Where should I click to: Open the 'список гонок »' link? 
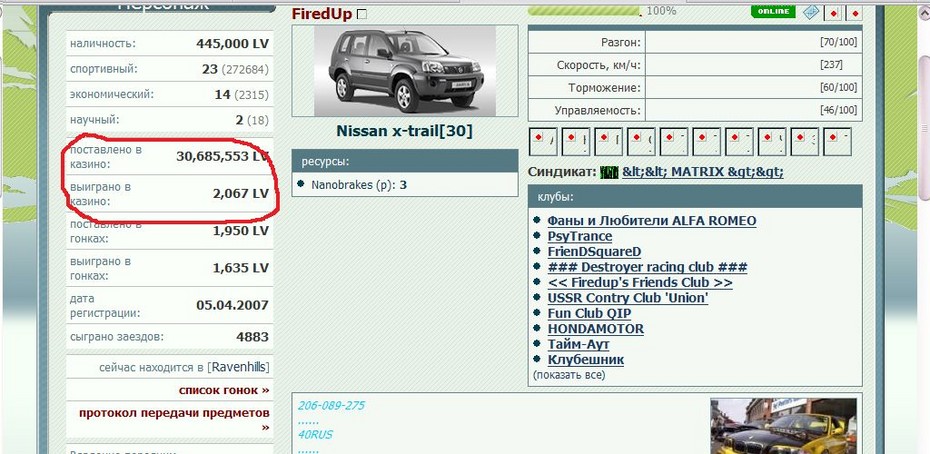(x=224, y=390)
